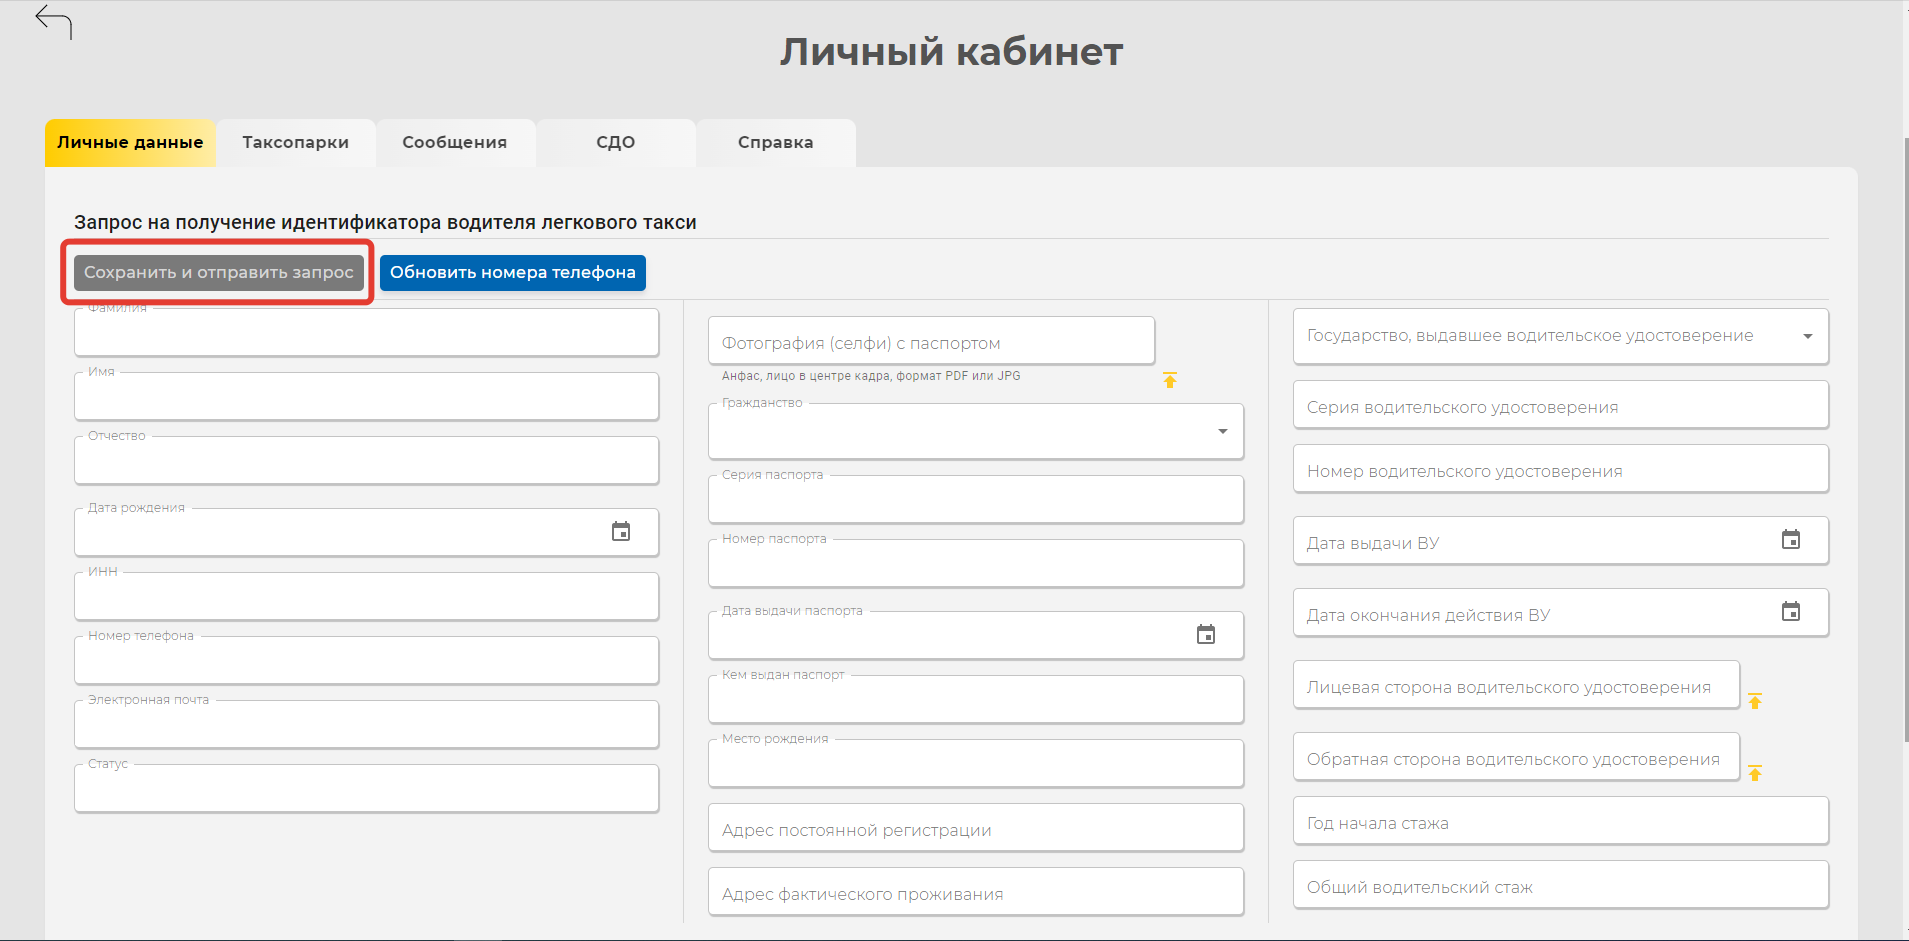Open the Таксопарки tab
The height and width of the screenshot is (941, 1909).
tap(296, 143)
